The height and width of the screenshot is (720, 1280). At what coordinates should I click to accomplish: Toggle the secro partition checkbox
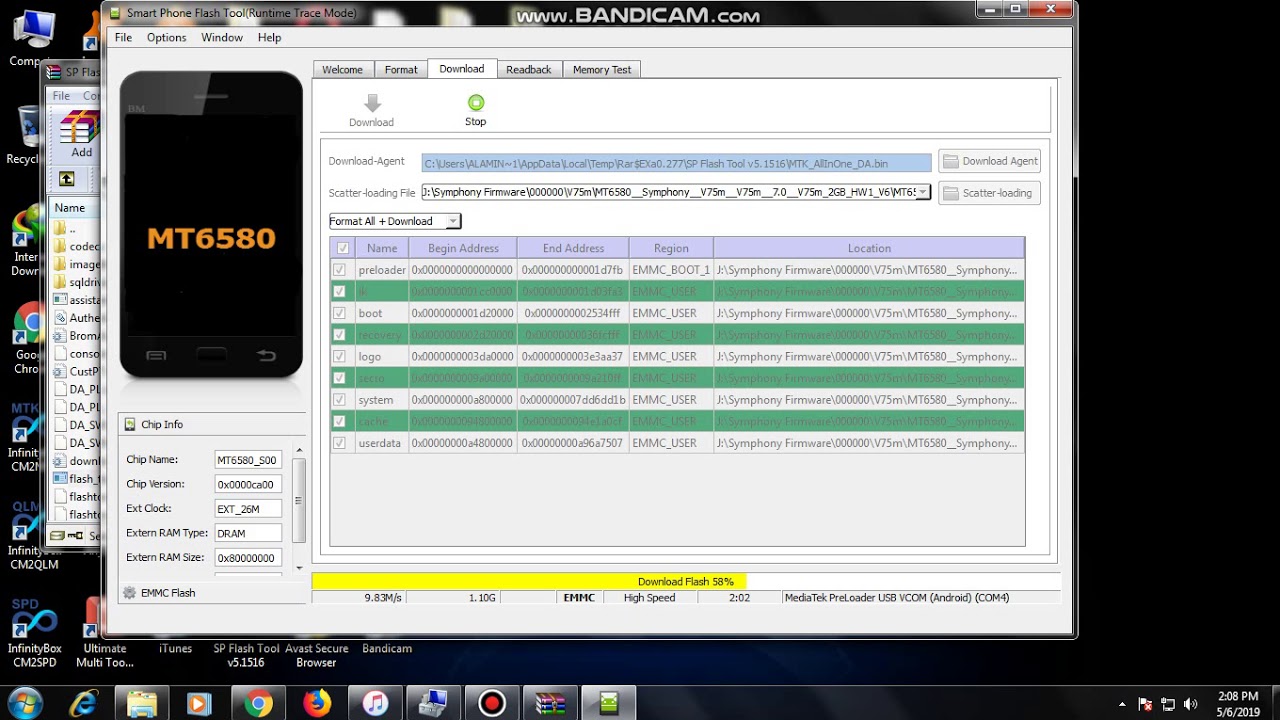click(340, 378)
